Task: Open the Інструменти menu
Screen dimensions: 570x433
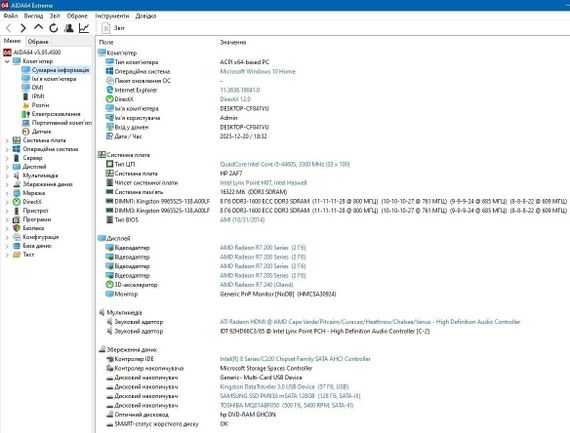Action: pos(112,16)
